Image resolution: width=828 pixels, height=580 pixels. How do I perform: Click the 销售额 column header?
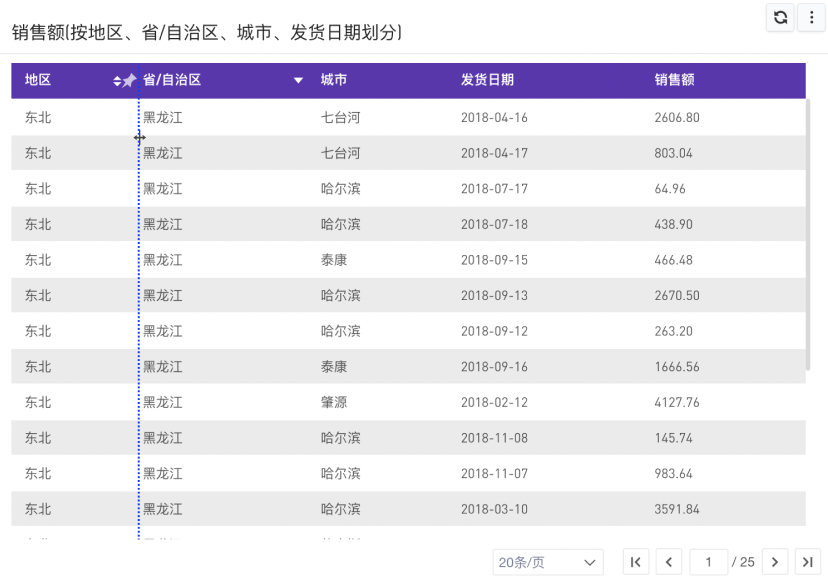coord(674,80)
